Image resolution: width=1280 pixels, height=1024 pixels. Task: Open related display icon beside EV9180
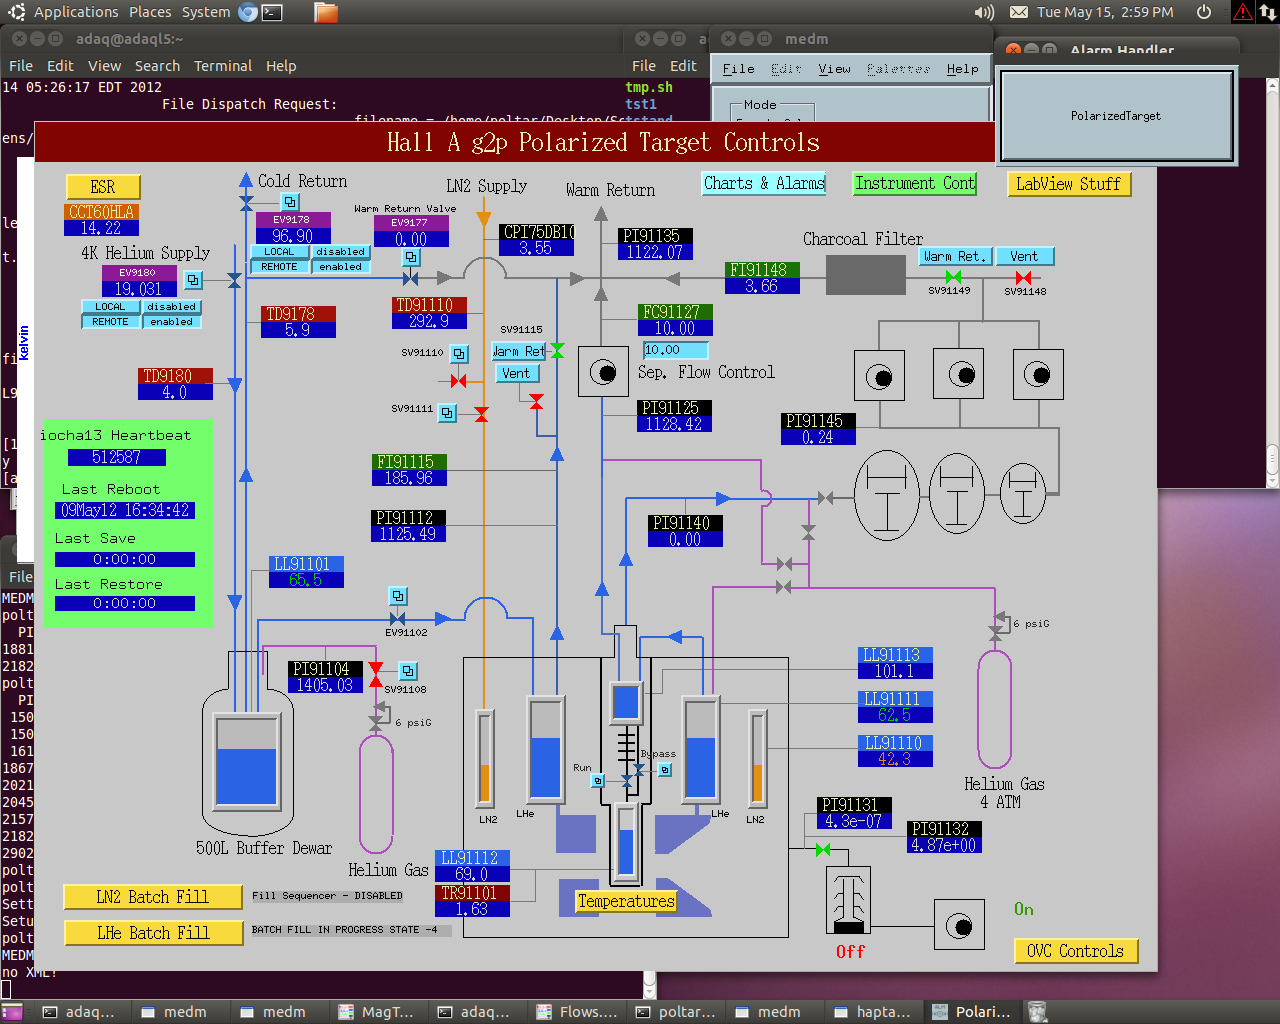coord(194,280)
